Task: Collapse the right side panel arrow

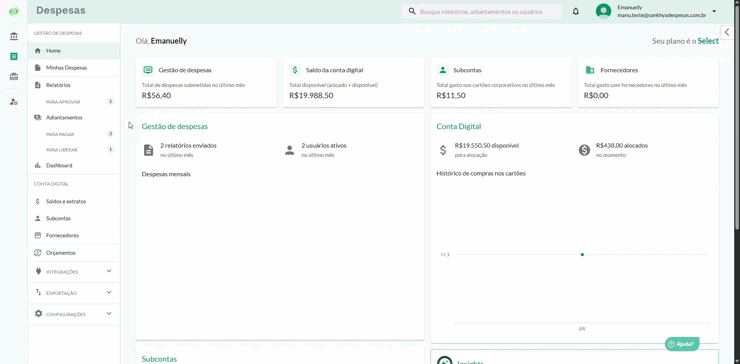Action: [x=727, y=32]
